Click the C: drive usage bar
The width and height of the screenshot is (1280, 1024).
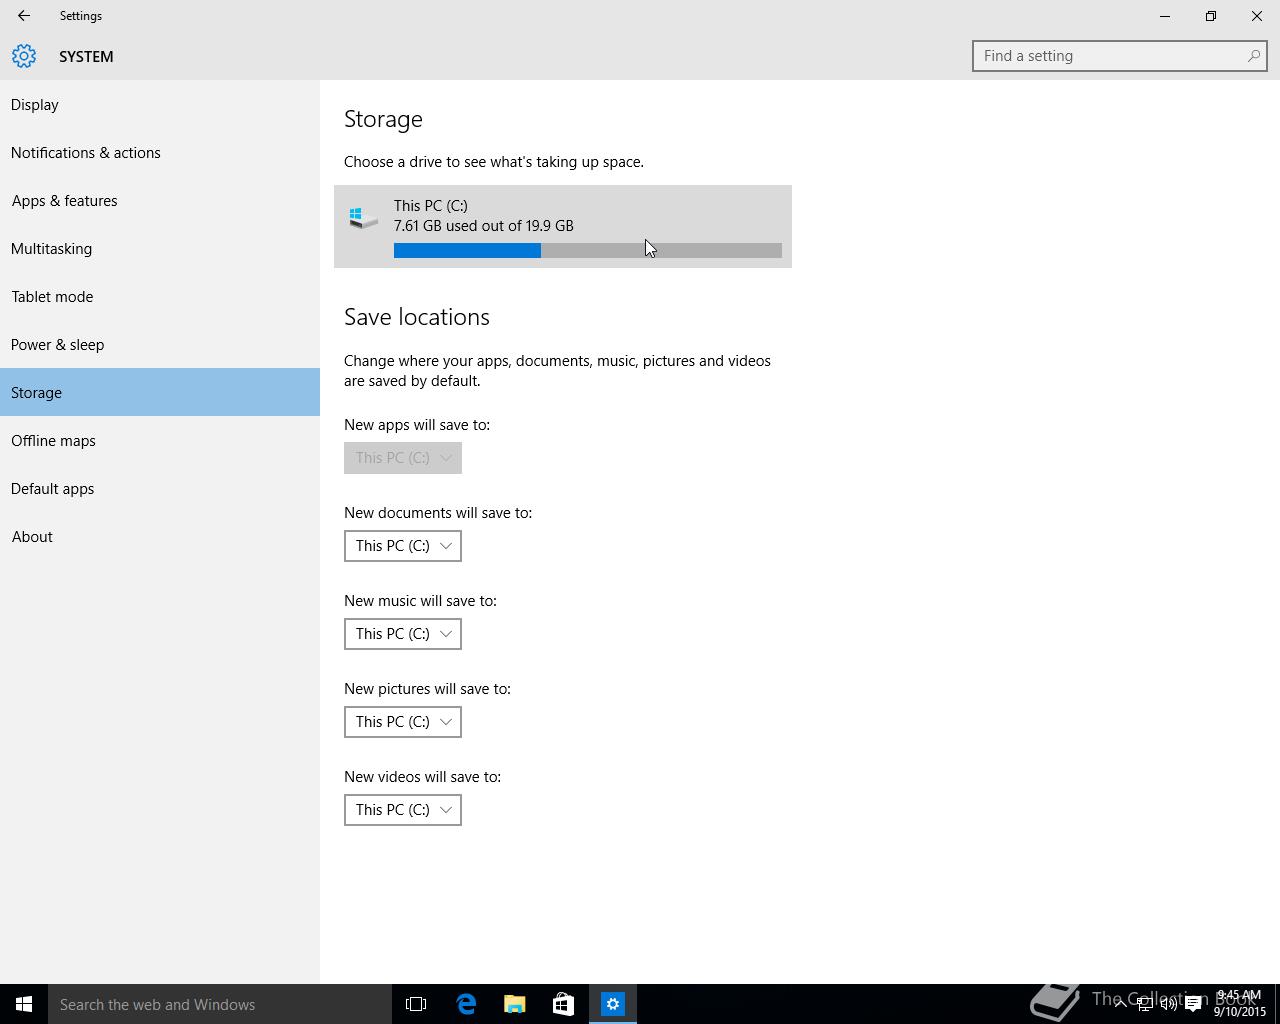click(588, 250)
